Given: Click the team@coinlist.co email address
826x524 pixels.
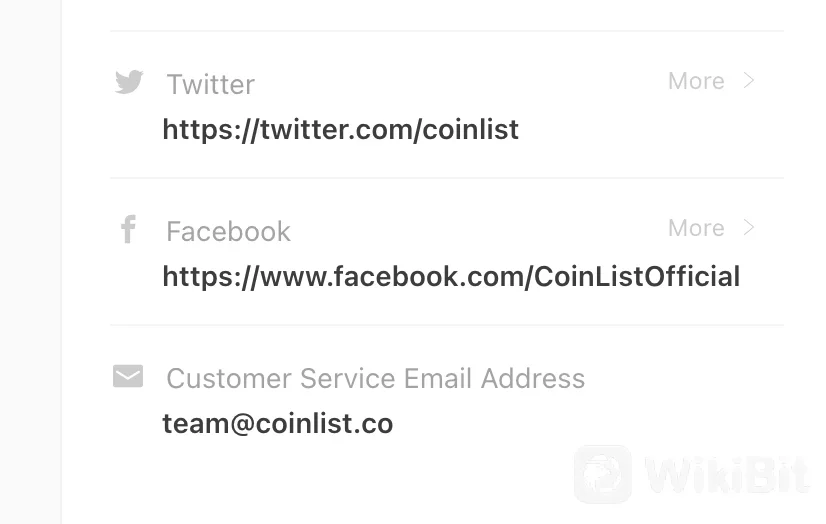Looking at the screenshot, I should [277, 423].
